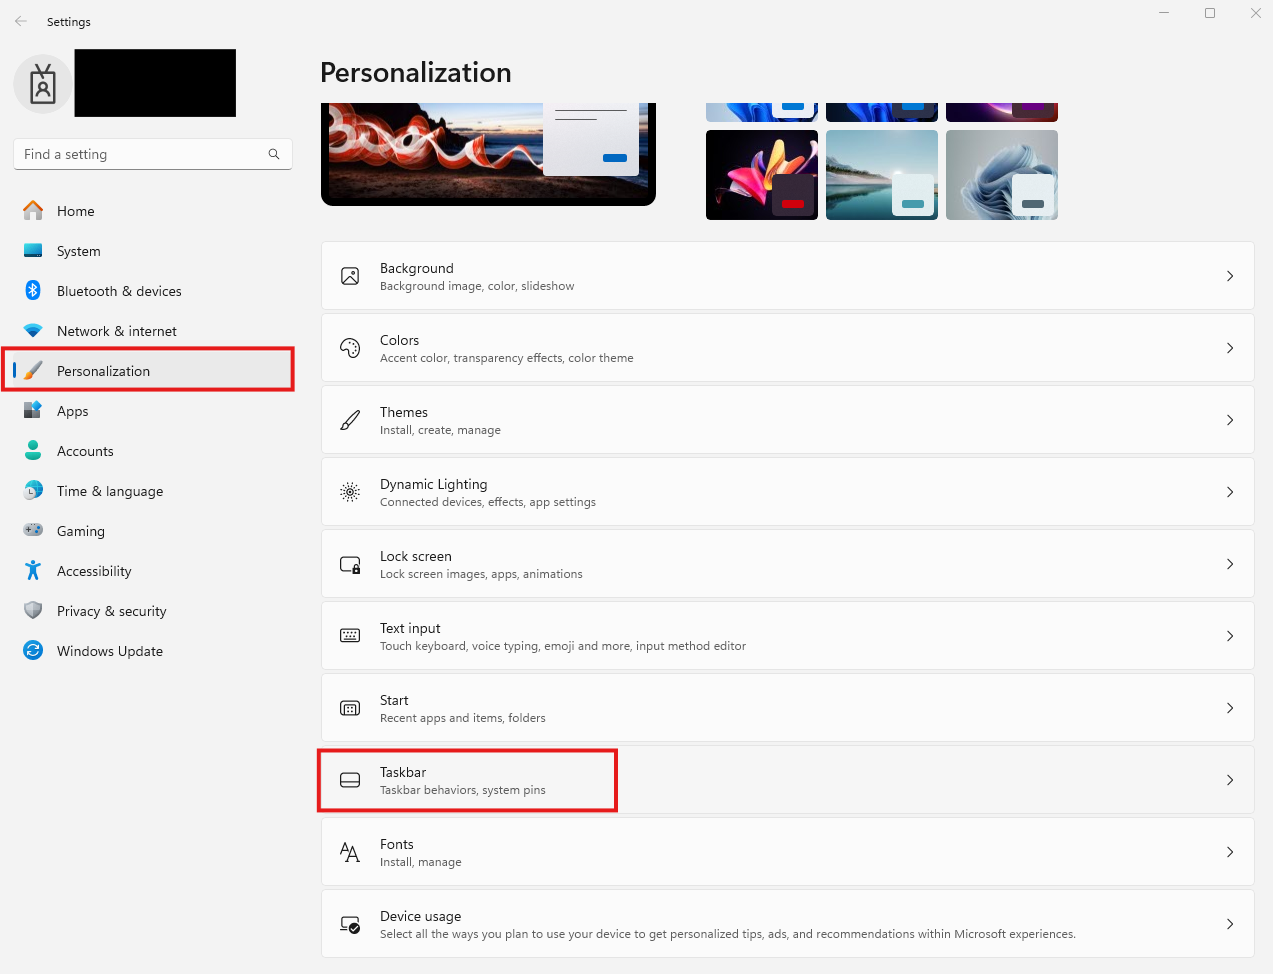Click 'Lock screen images, apps, animations' text
Image resolution: width=1273 pixels, height=974 pixels.
pos(481,574)
